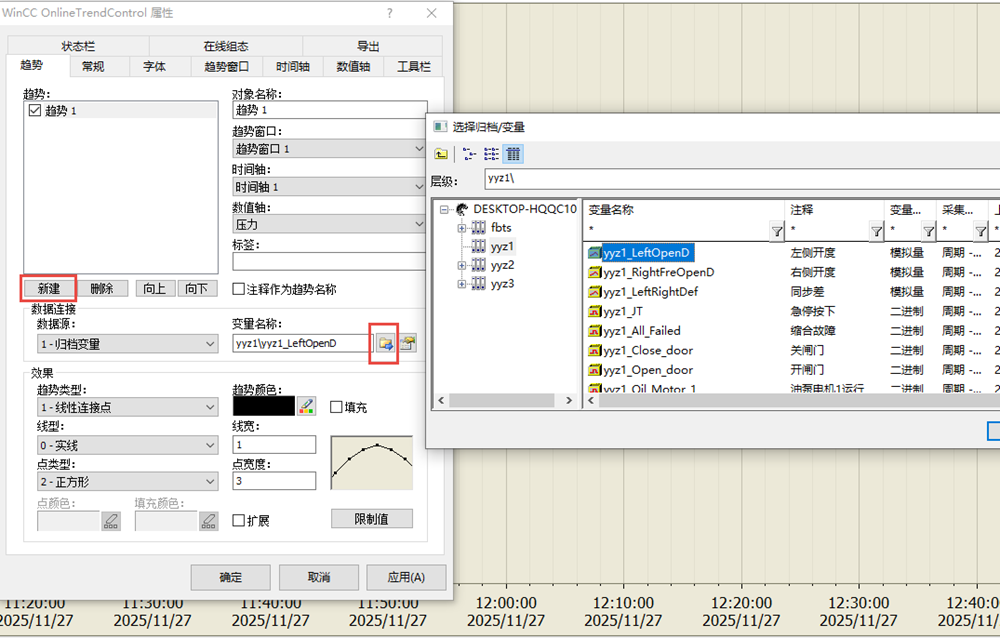Click the 新建 button
Screen dimensions: 1000x638
48,288
